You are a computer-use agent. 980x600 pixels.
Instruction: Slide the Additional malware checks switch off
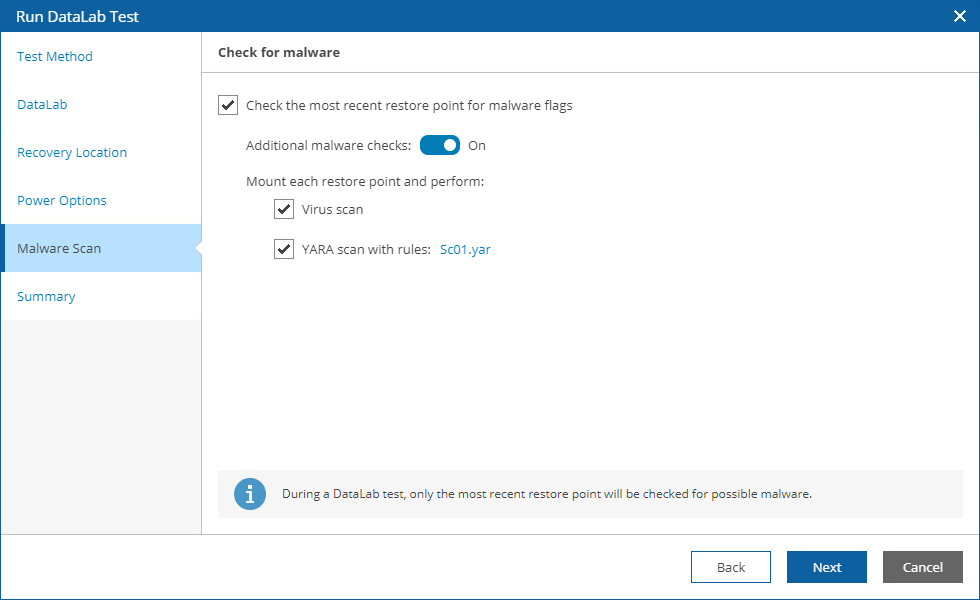(x=439, y=145)
